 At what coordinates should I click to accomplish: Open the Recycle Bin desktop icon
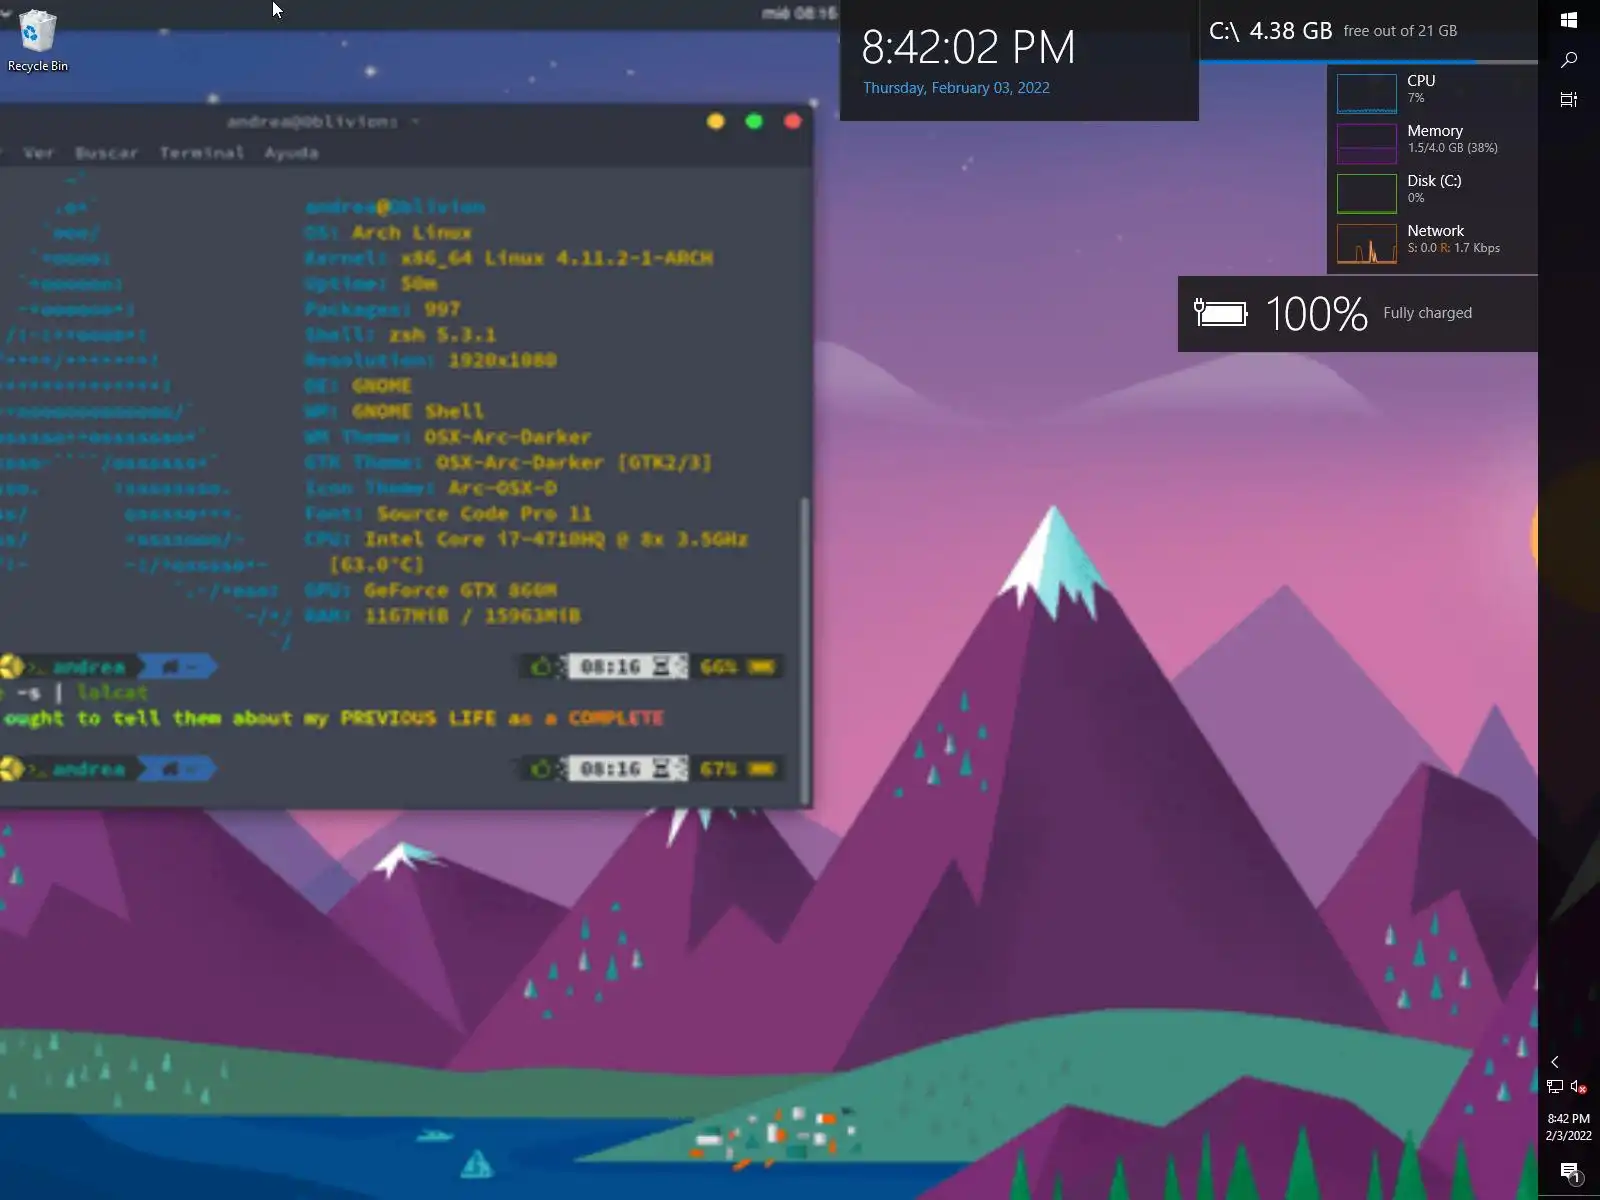pos(38,41)
